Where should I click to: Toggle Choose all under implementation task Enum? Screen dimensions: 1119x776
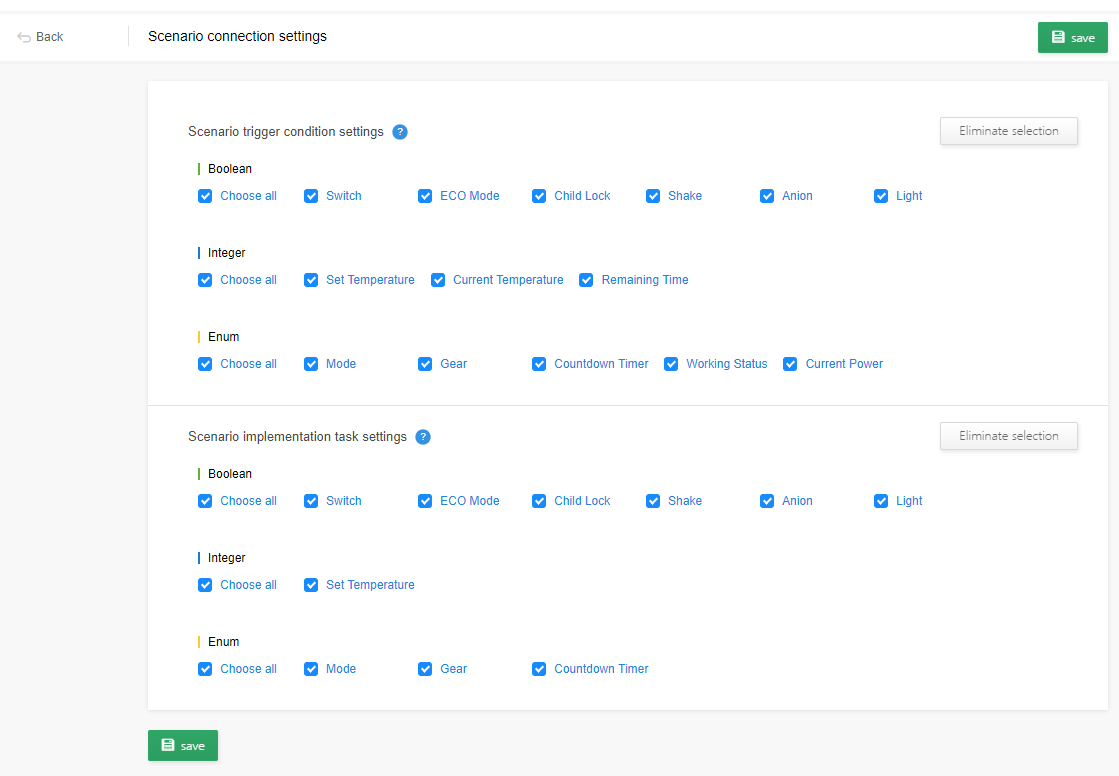205,669
